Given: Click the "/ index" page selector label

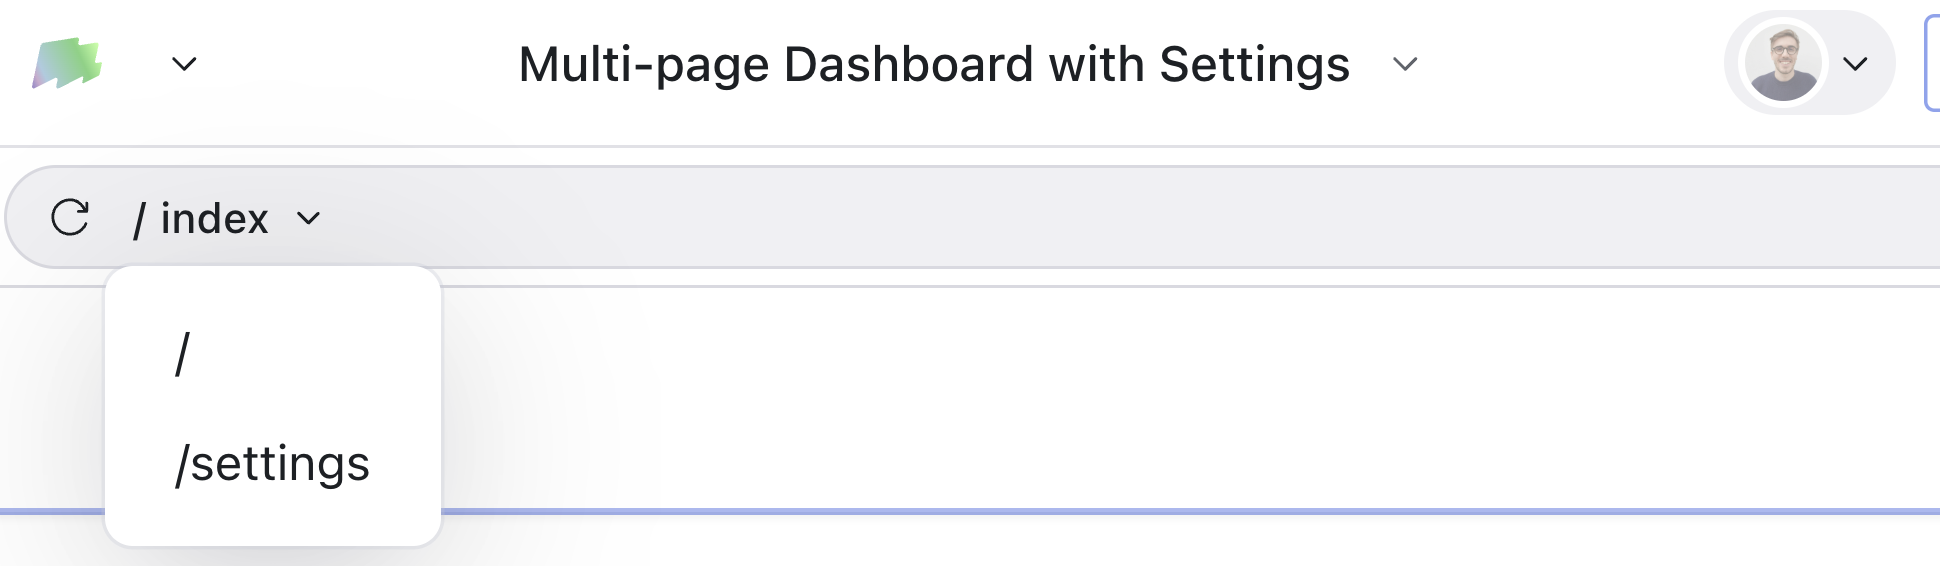Looking at the screenshot, I should (201, 218).
